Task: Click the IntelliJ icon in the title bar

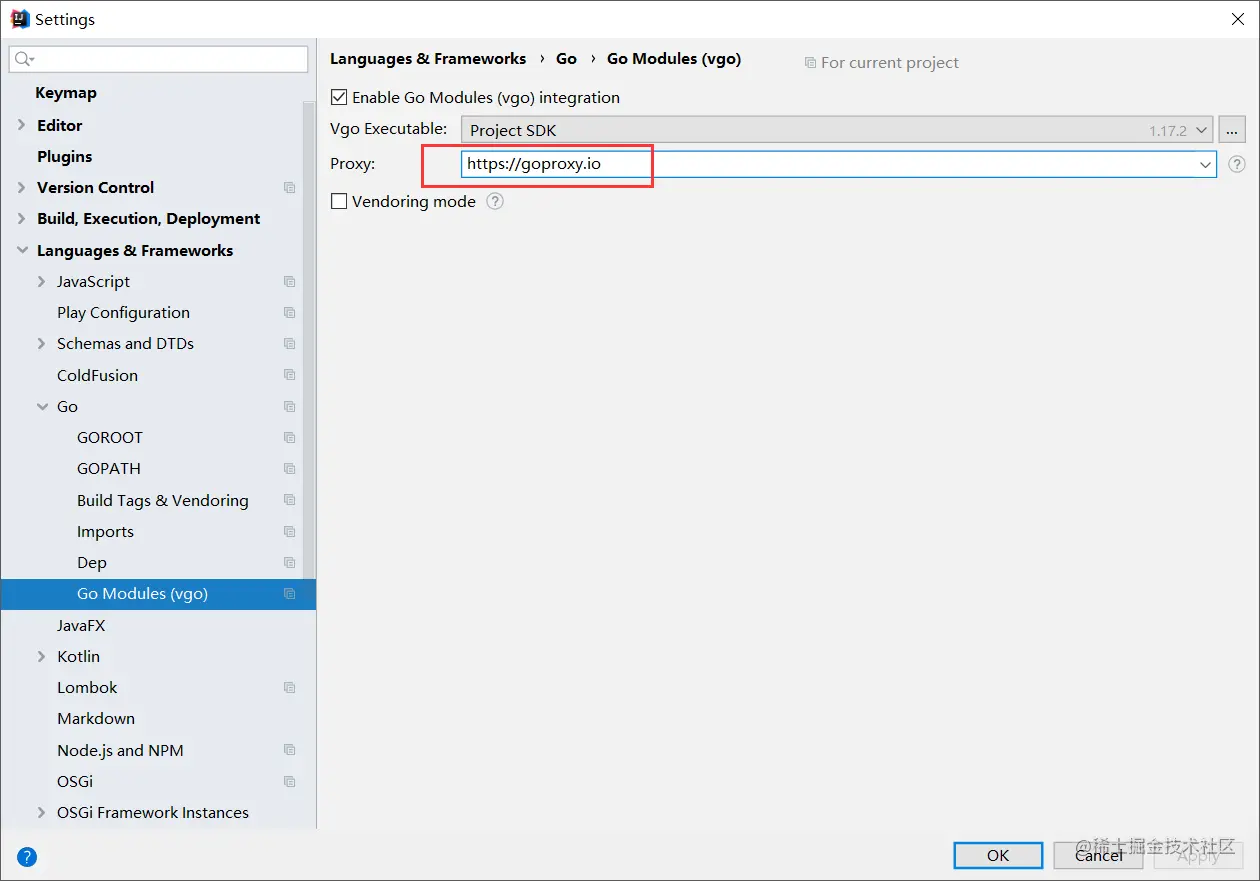Action: pos(20,19)
